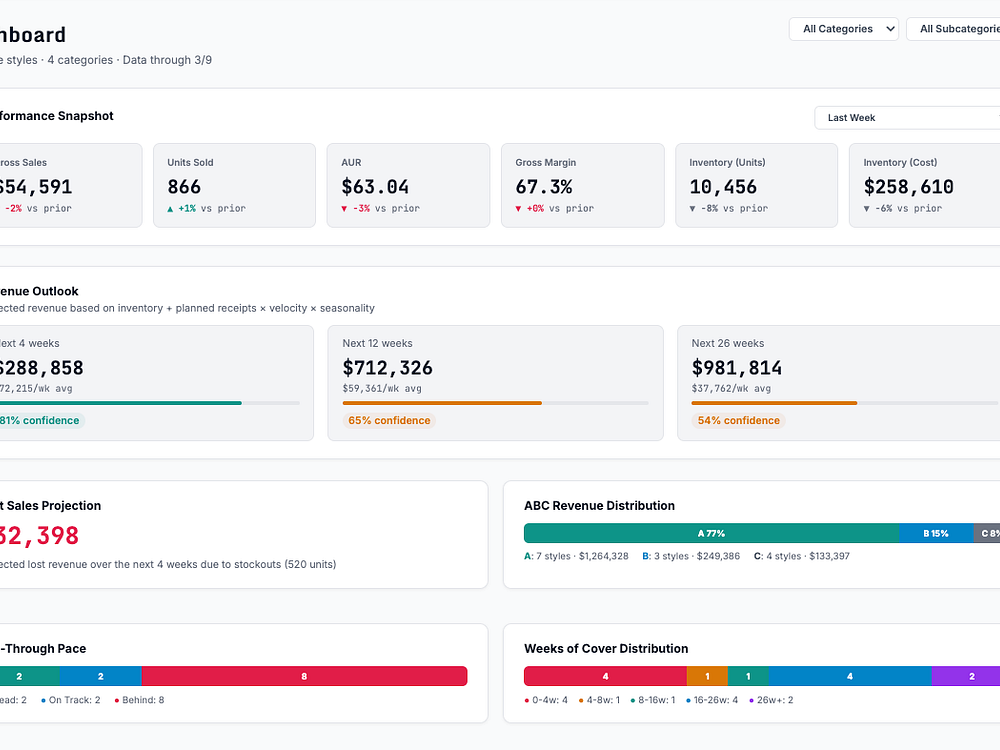Click the purple 26w+ legend dot
This screenshot has width=1000, height=750.
coord(751,701)
